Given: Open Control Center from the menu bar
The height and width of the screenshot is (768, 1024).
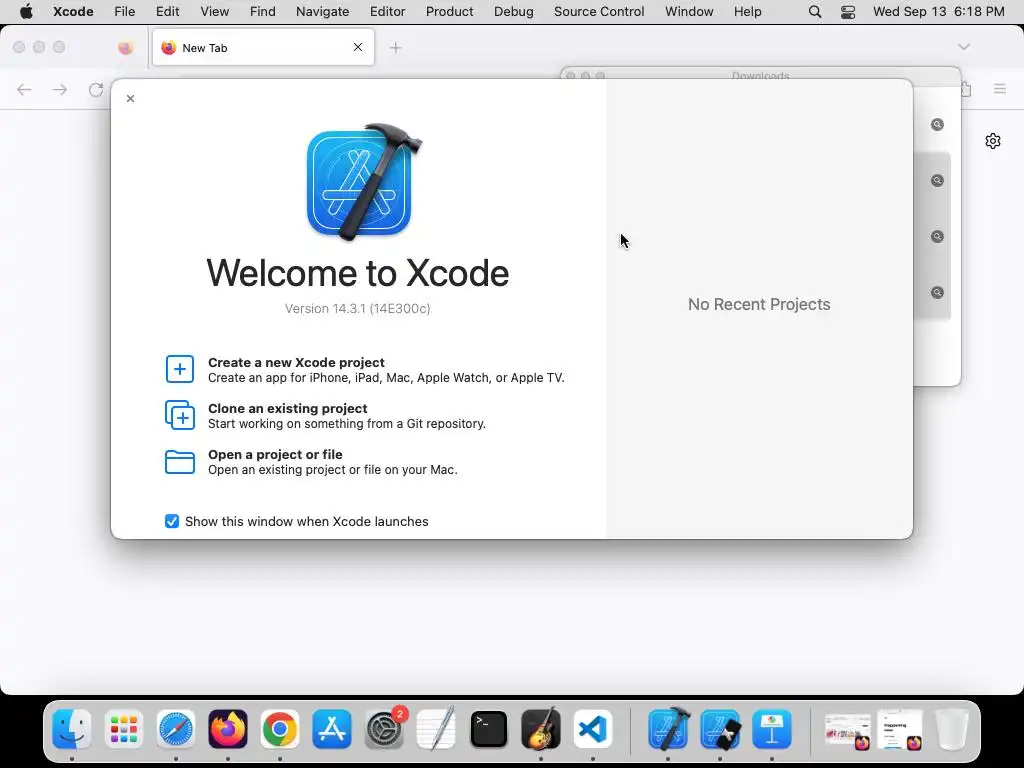Looking at the screenshot, I should (x=848, y=12).
